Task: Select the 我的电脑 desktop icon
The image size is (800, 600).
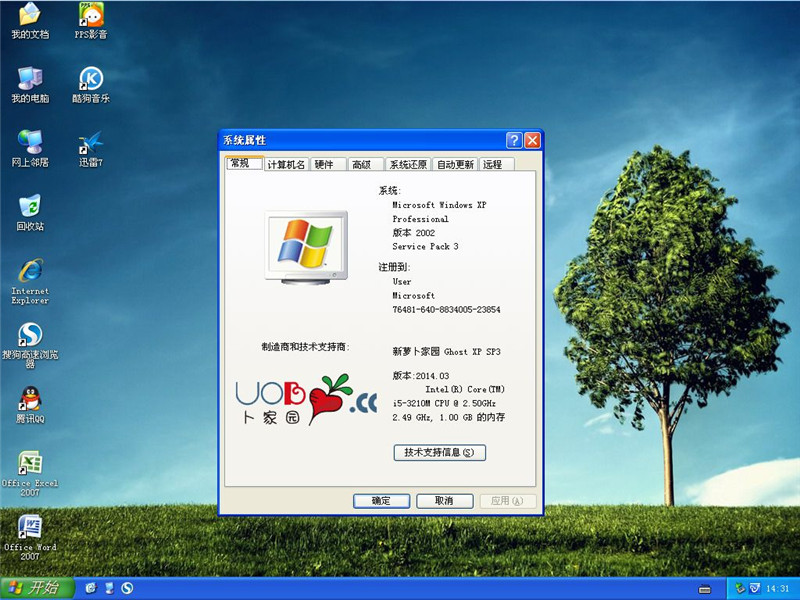Action: click(x=30, y=85)
